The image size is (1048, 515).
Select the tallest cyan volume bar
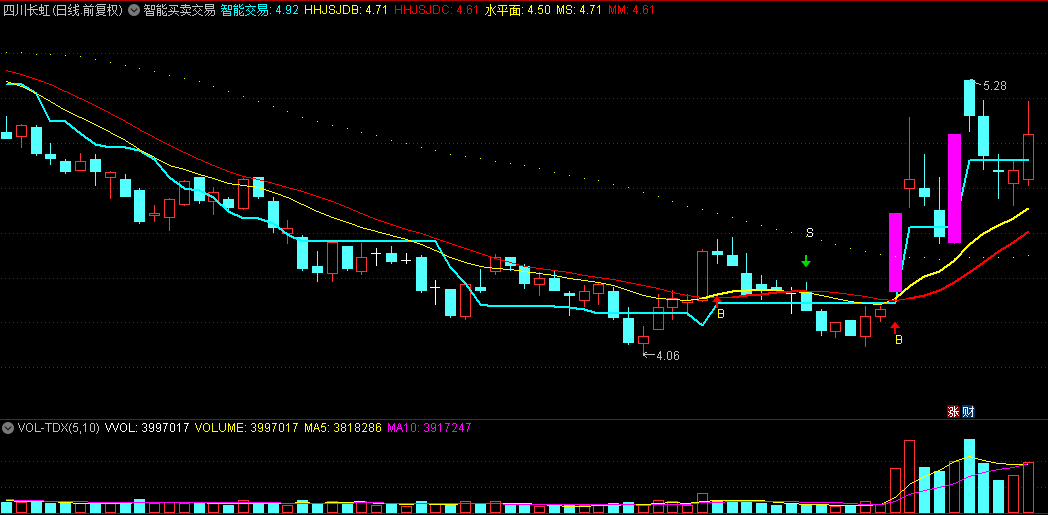[969, 476]
